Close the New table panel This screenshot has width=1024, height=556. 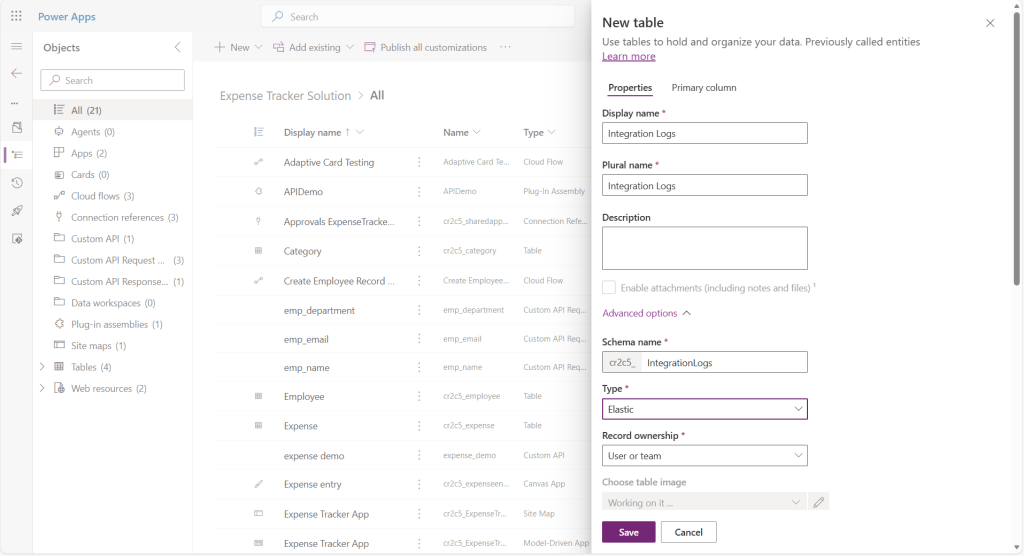click(990, 23)
